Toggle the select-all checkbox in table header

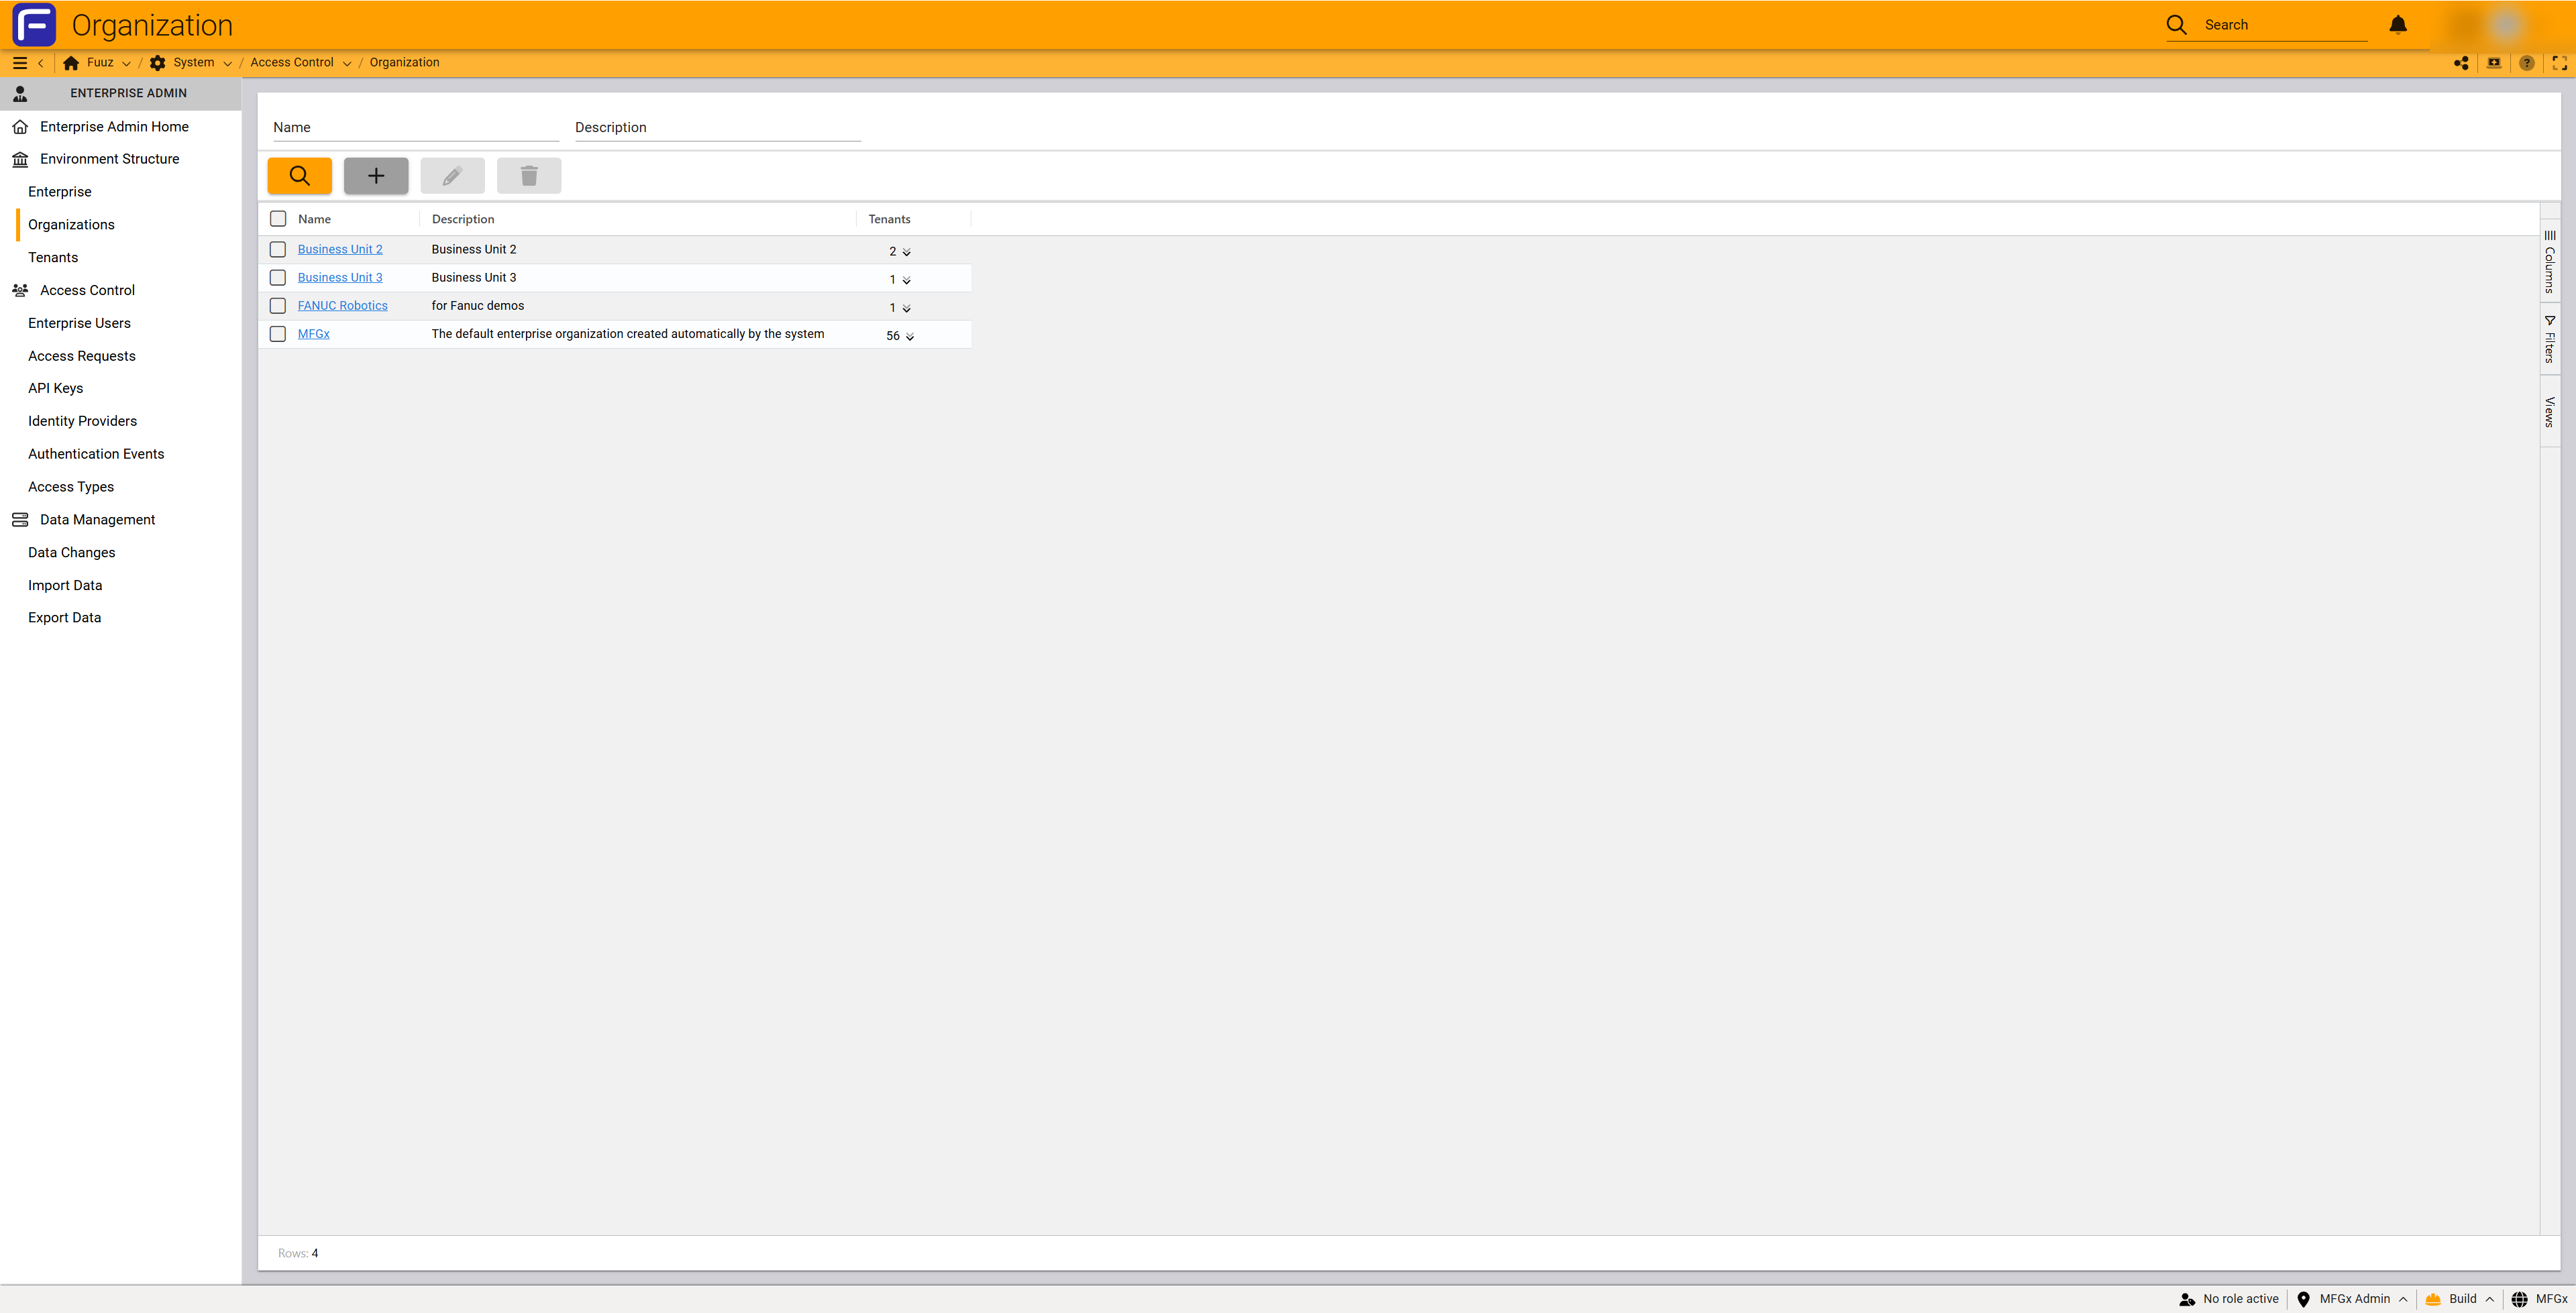click(x=278, y=219)
